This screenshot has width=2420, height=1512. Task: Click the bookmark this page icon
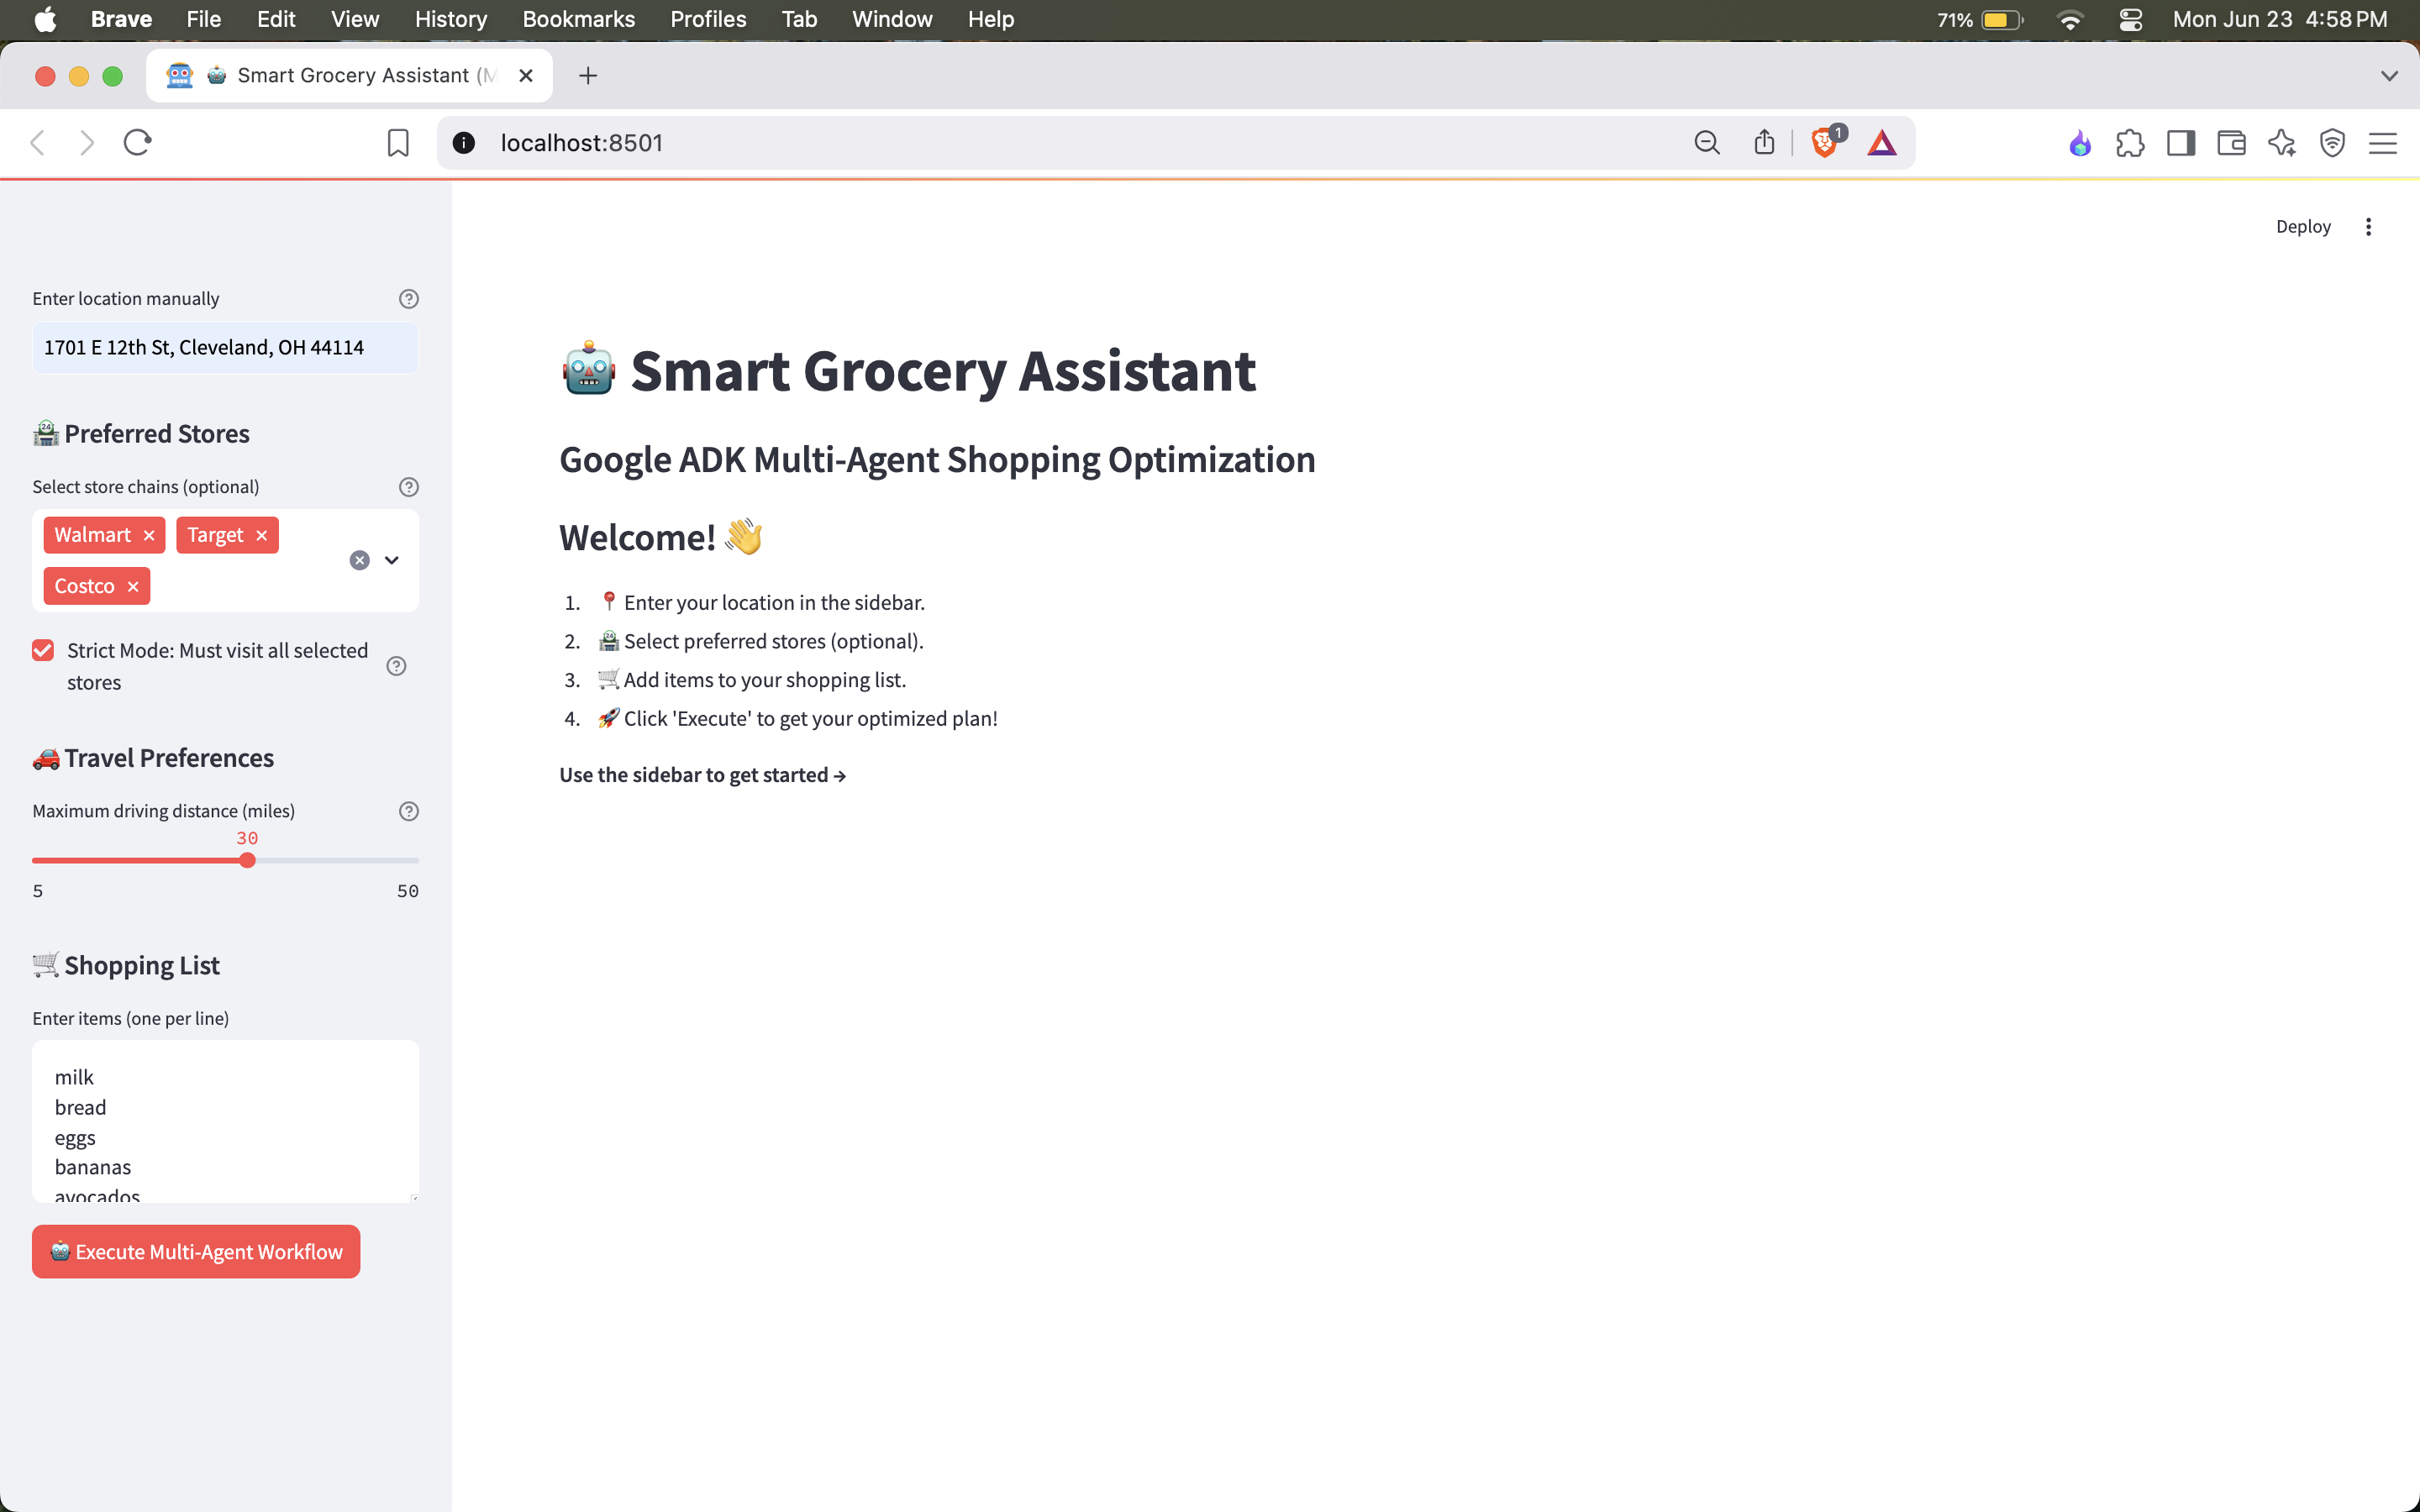point(397,143)
